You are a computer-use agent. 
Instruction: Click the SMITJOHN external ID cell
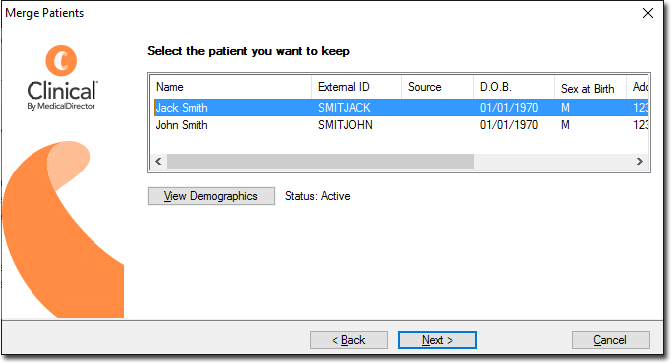[345, 125]
